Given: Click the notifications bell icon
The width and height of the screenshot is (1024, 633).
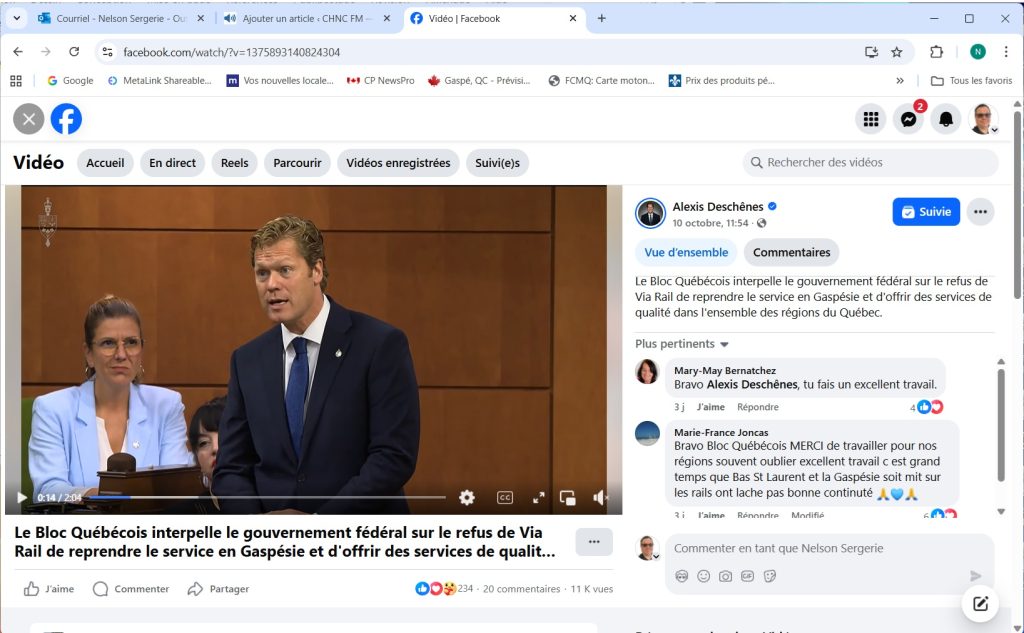Looking at the screenshot, I should tap(945, 120).
